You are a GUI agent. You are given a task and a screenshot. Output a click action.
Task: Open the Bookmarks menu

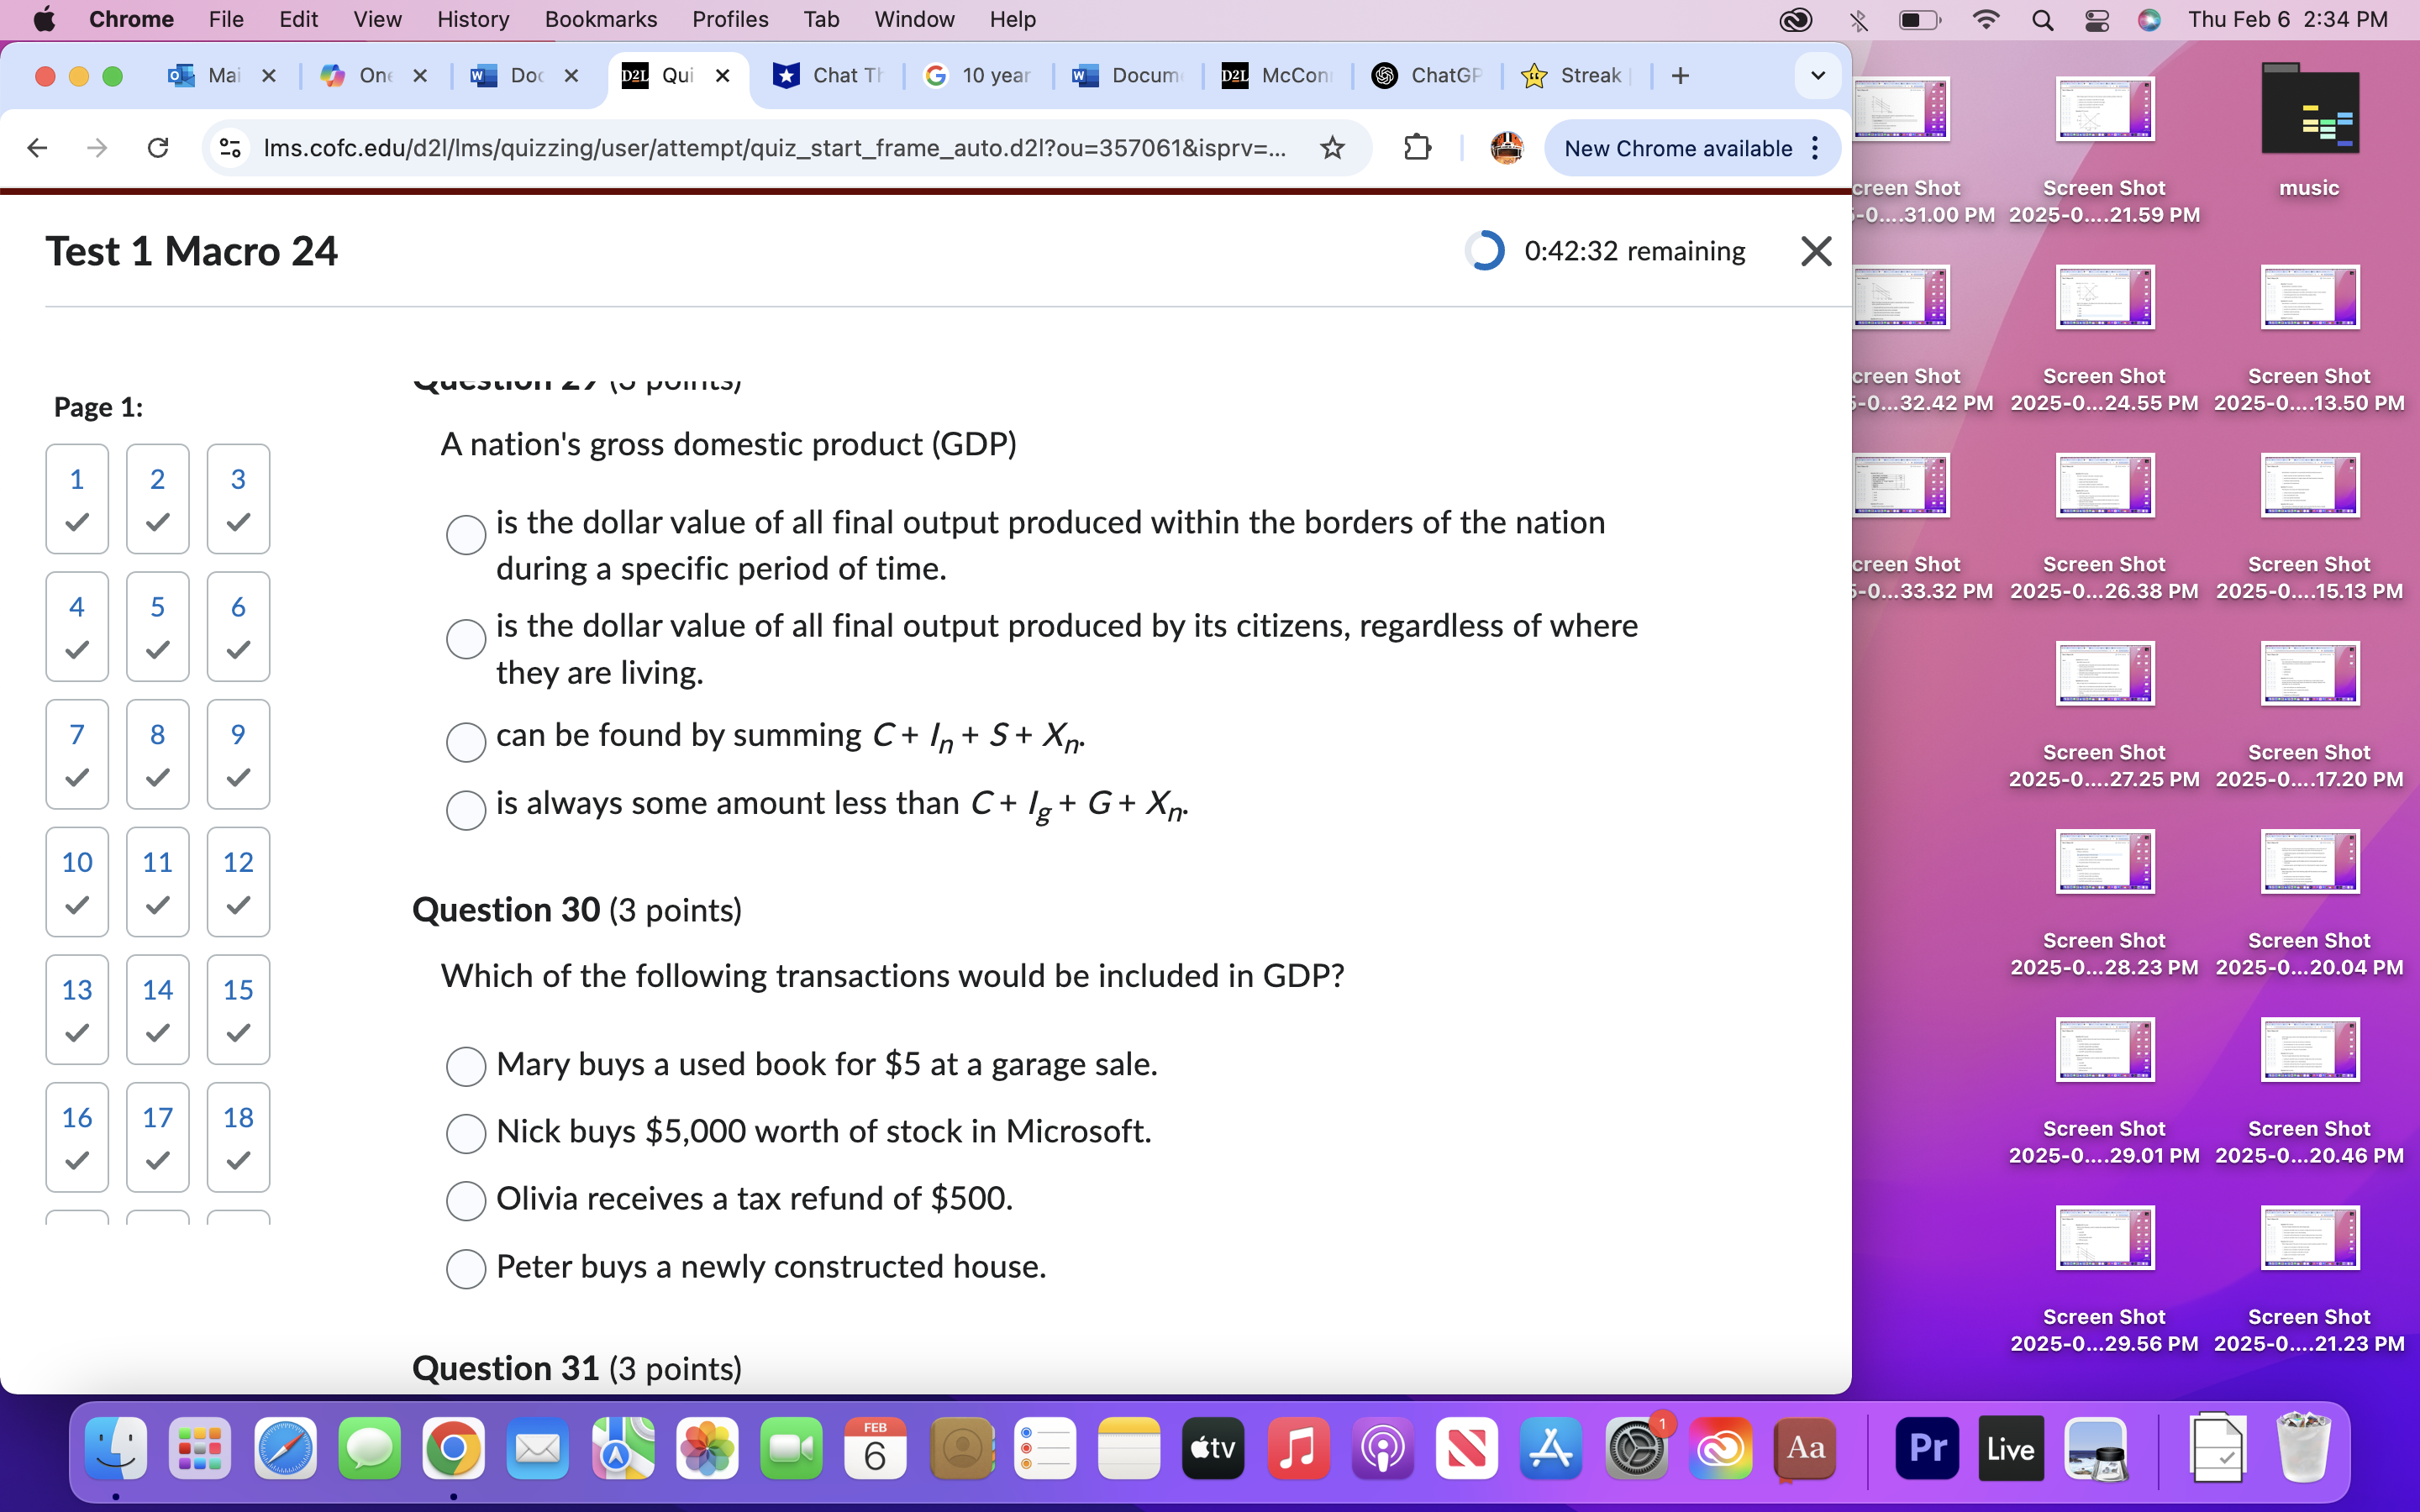[601, 19]
